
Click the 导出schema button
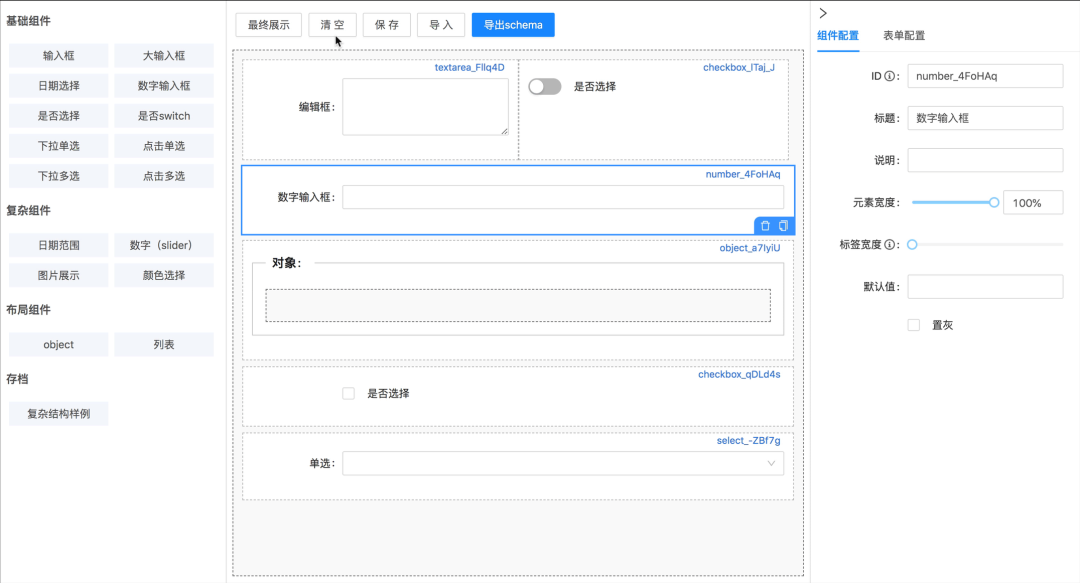click(513, 25)
